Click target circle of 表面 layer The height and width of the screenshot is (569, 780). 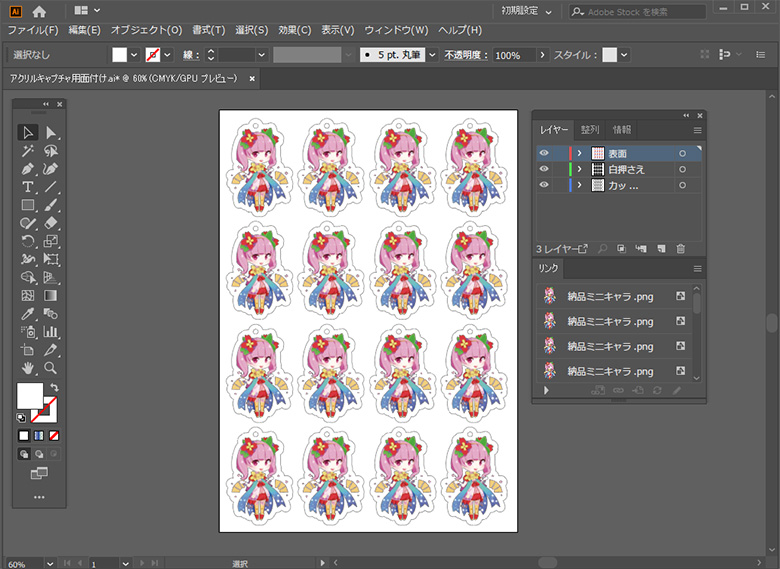point(682,154)
